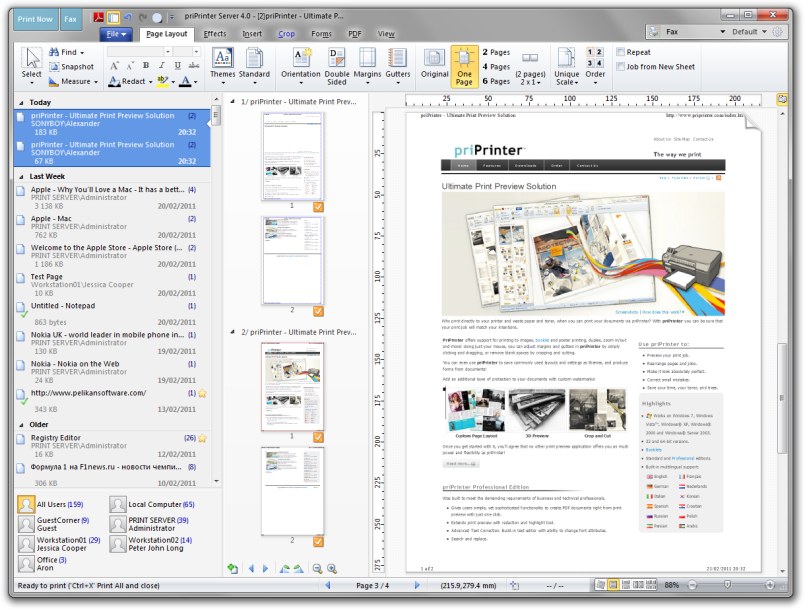The height and width of the screenshot is (610, 805).
Task: Open the File menu
Action: [116, 34]
